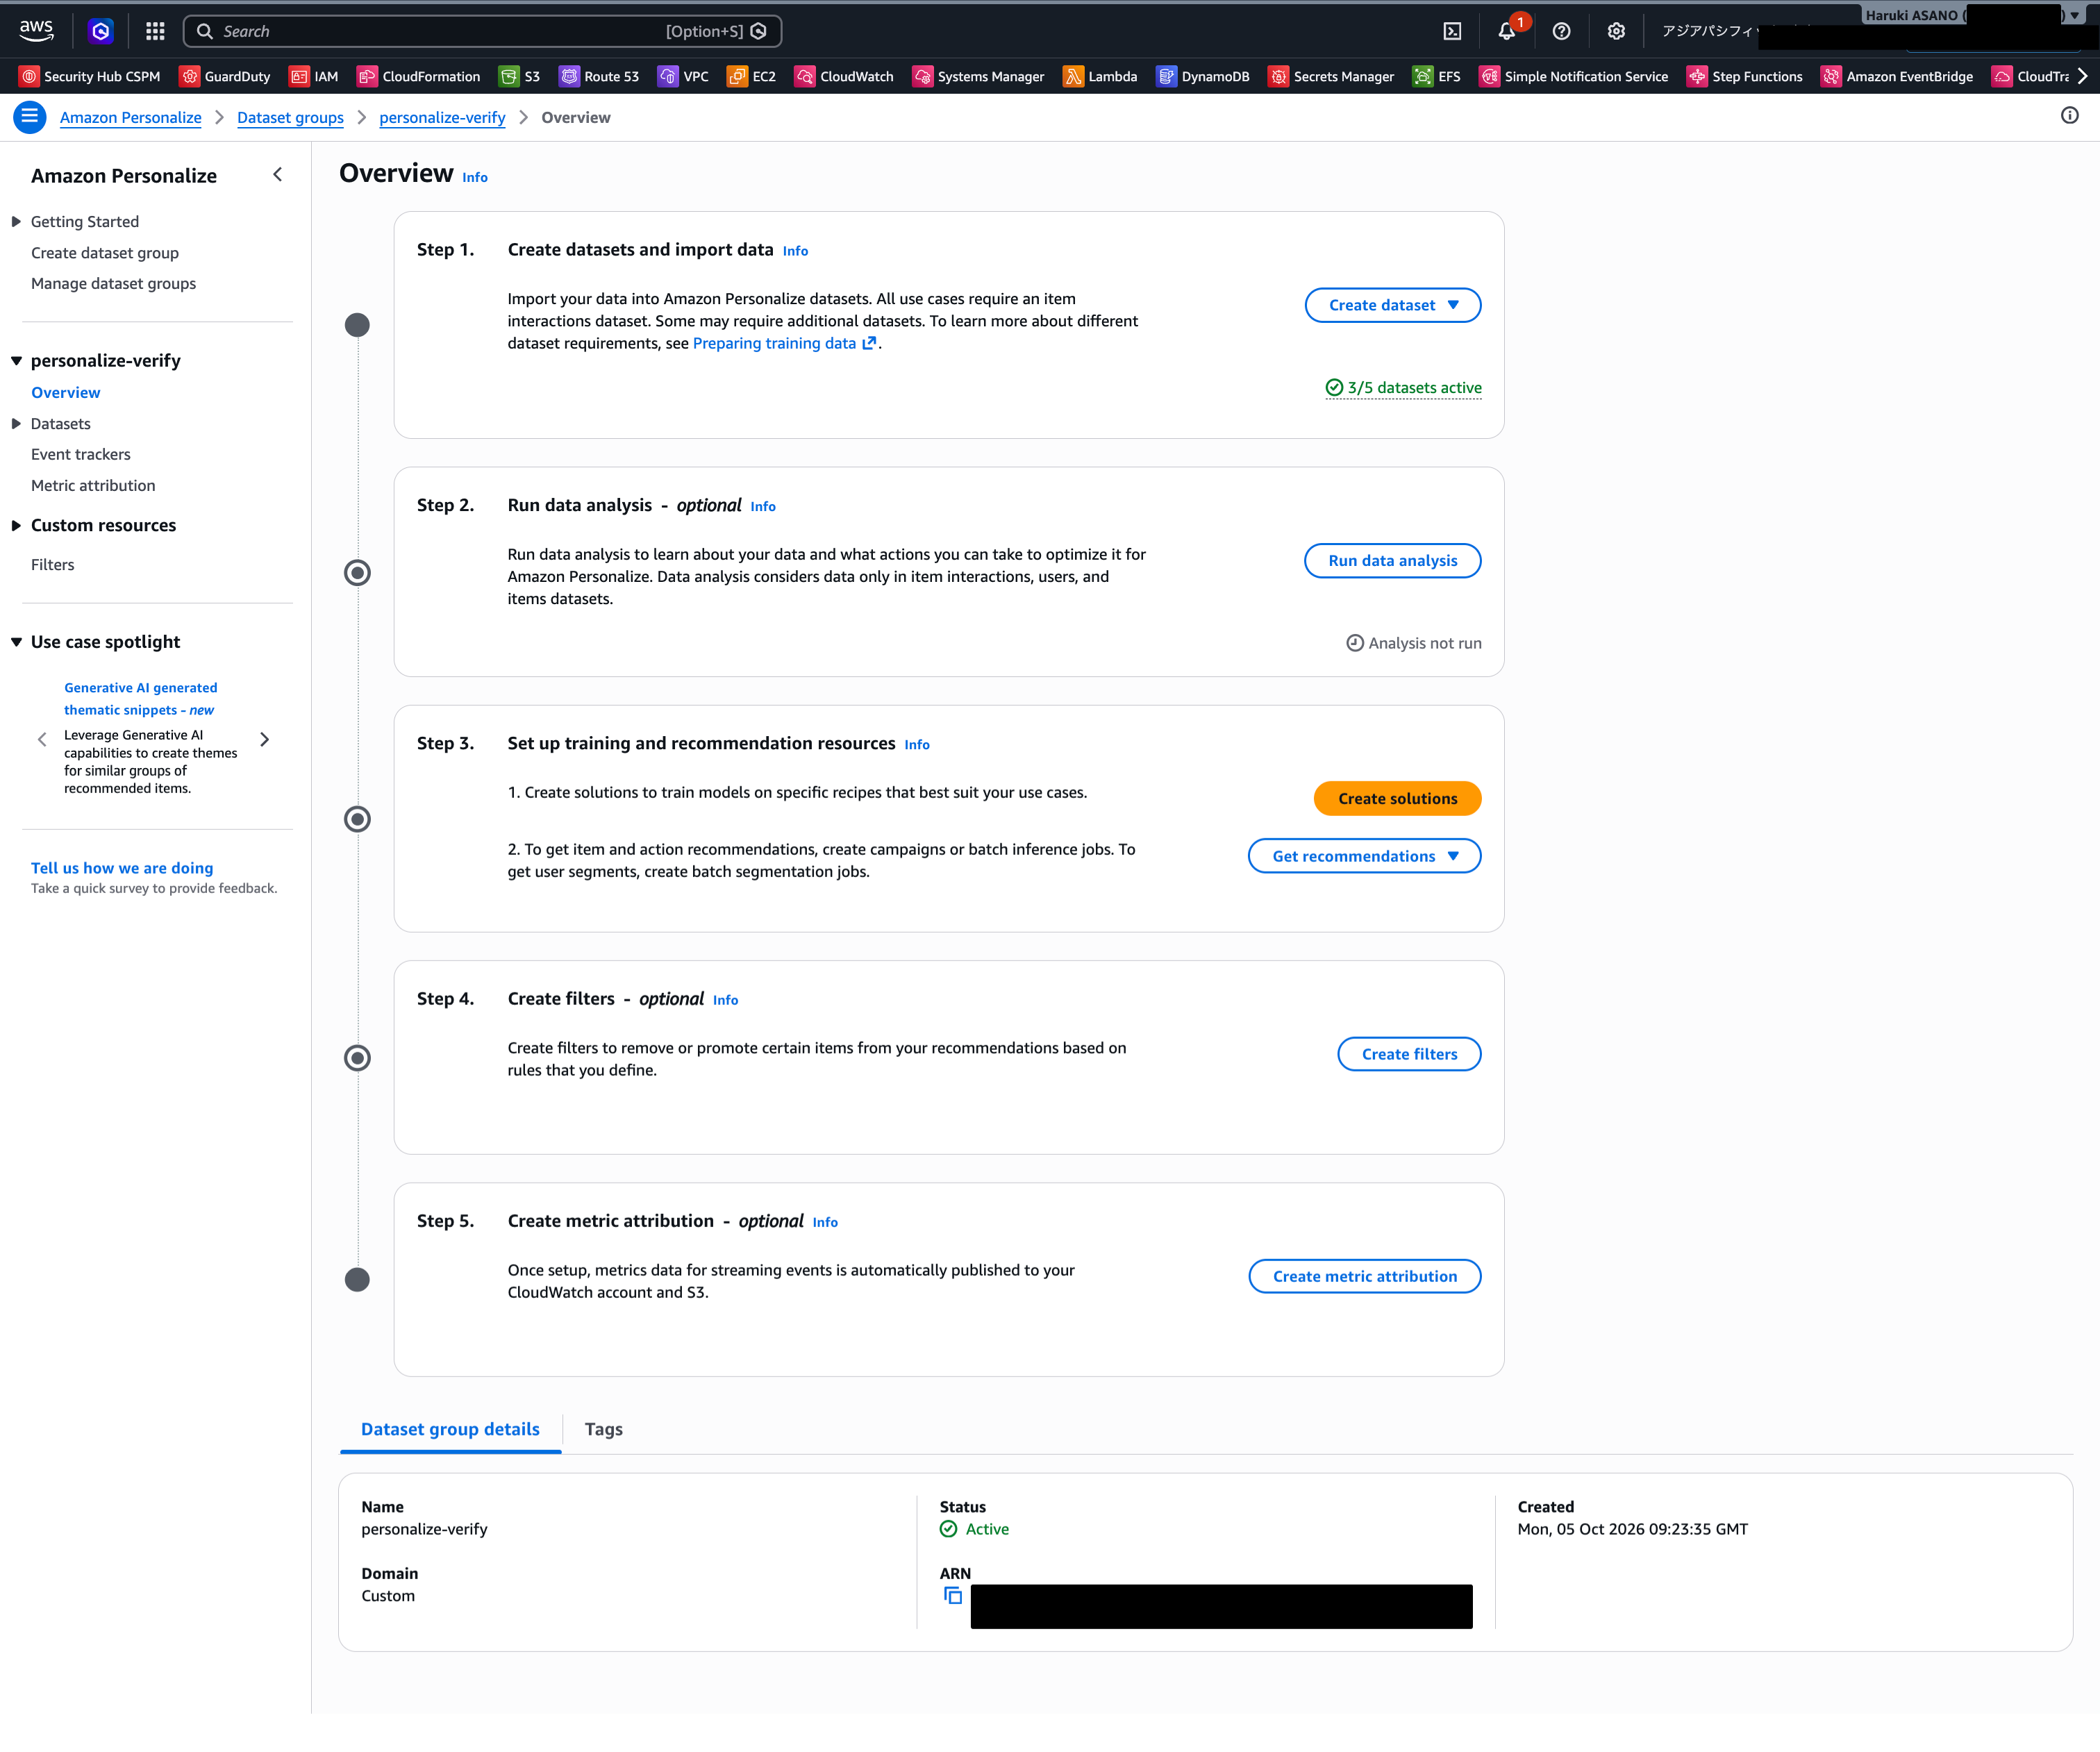Open the Preparing training data link
This screenshot has width=2100, height=1752.
(x=784, y=343)
